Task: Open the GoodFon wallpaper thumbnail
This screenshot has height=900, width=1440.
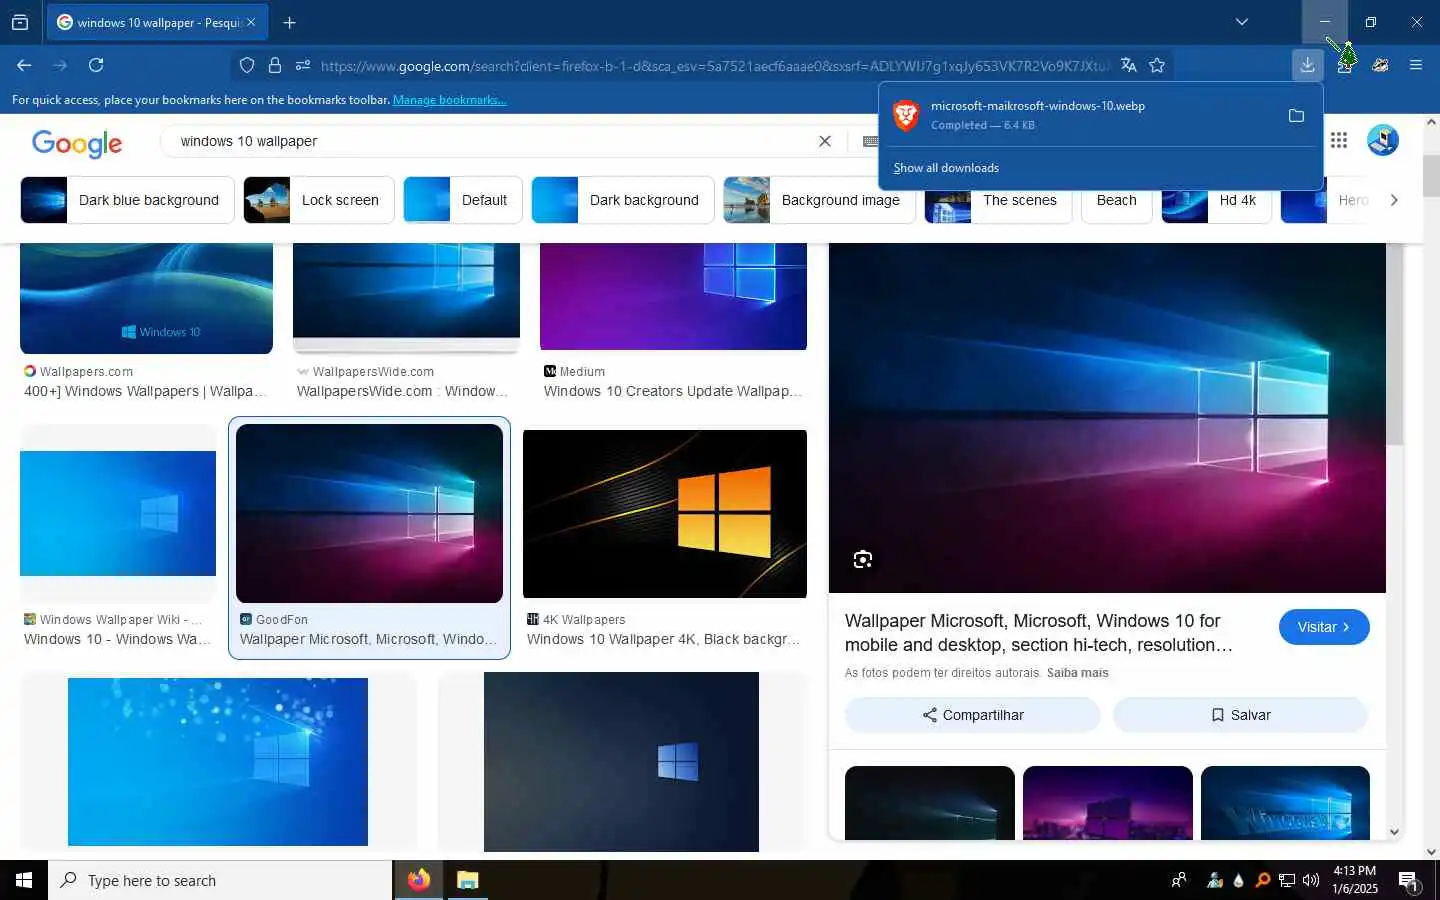Action: [369, 513]
